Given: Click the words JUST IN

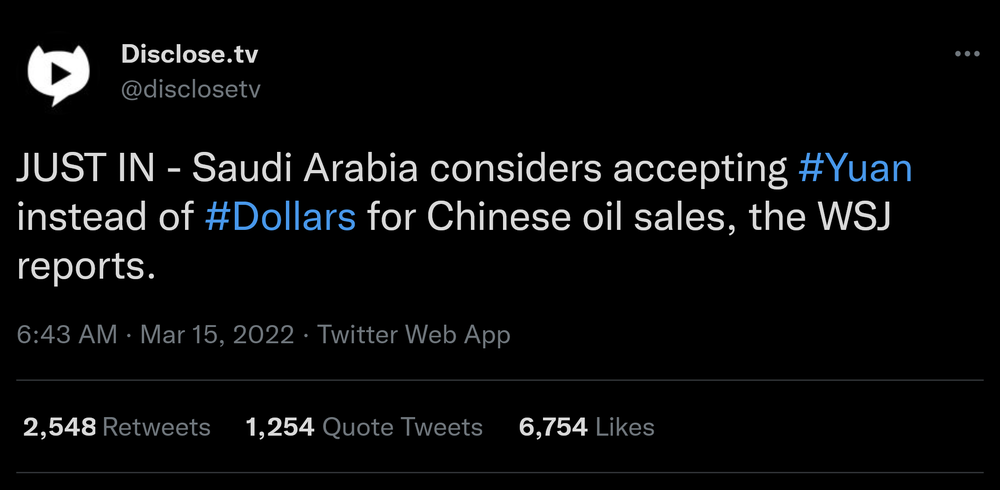Looking at the screenshot, I should (86, 169).
